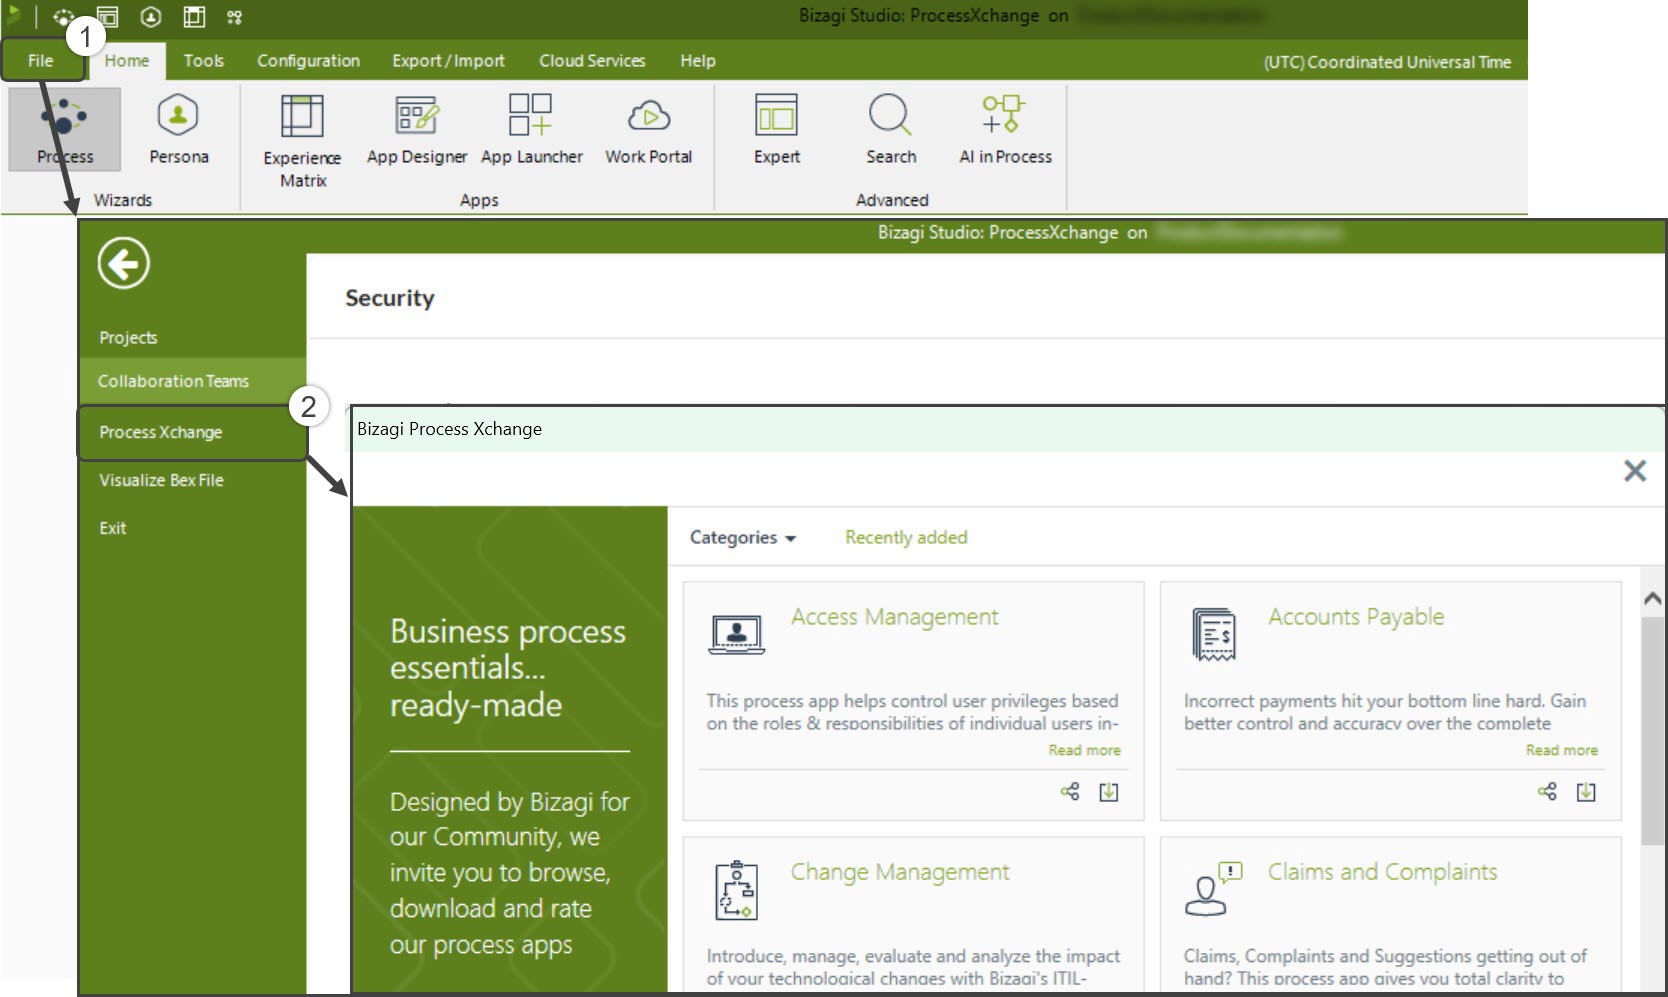
Task: Expand the Categories dropdown
Action: 742,538
